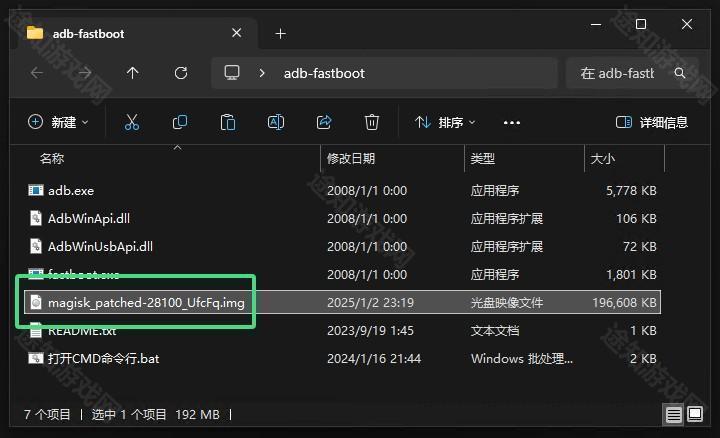Image resolution: width=720 pixels, height=438 pixels.
Task: Go back with the left arrow
Action: pos(37,73)
